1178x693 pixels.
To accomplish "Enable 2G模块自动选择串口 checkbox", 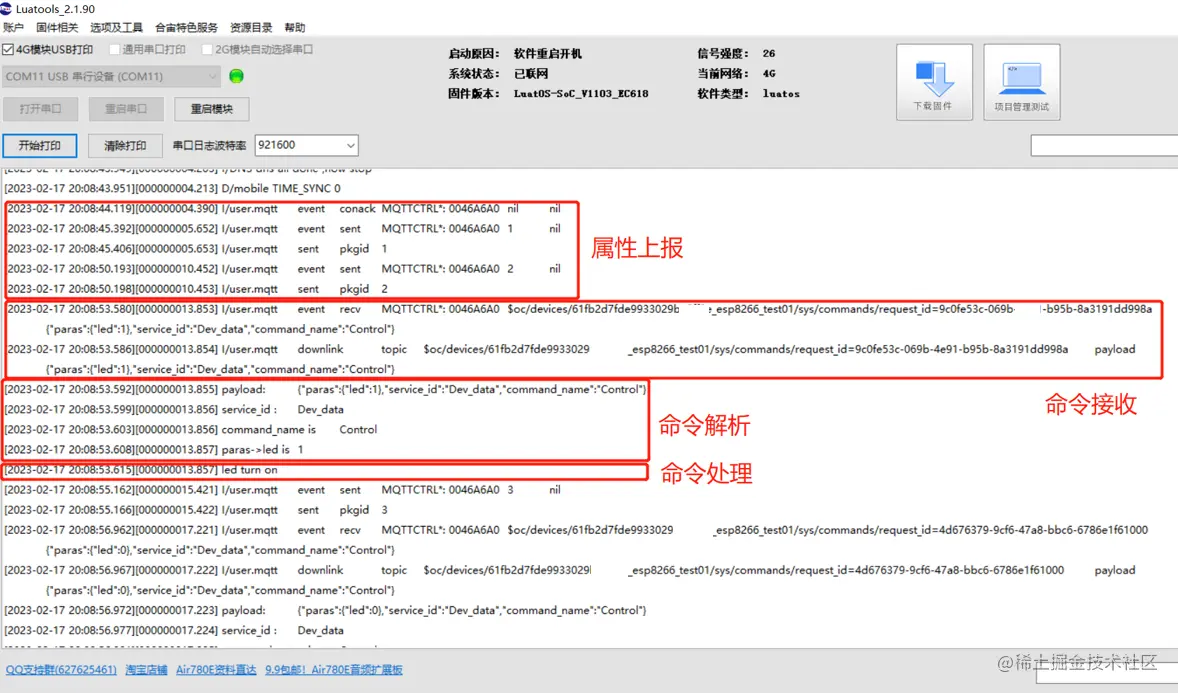I will coord(207,50).
